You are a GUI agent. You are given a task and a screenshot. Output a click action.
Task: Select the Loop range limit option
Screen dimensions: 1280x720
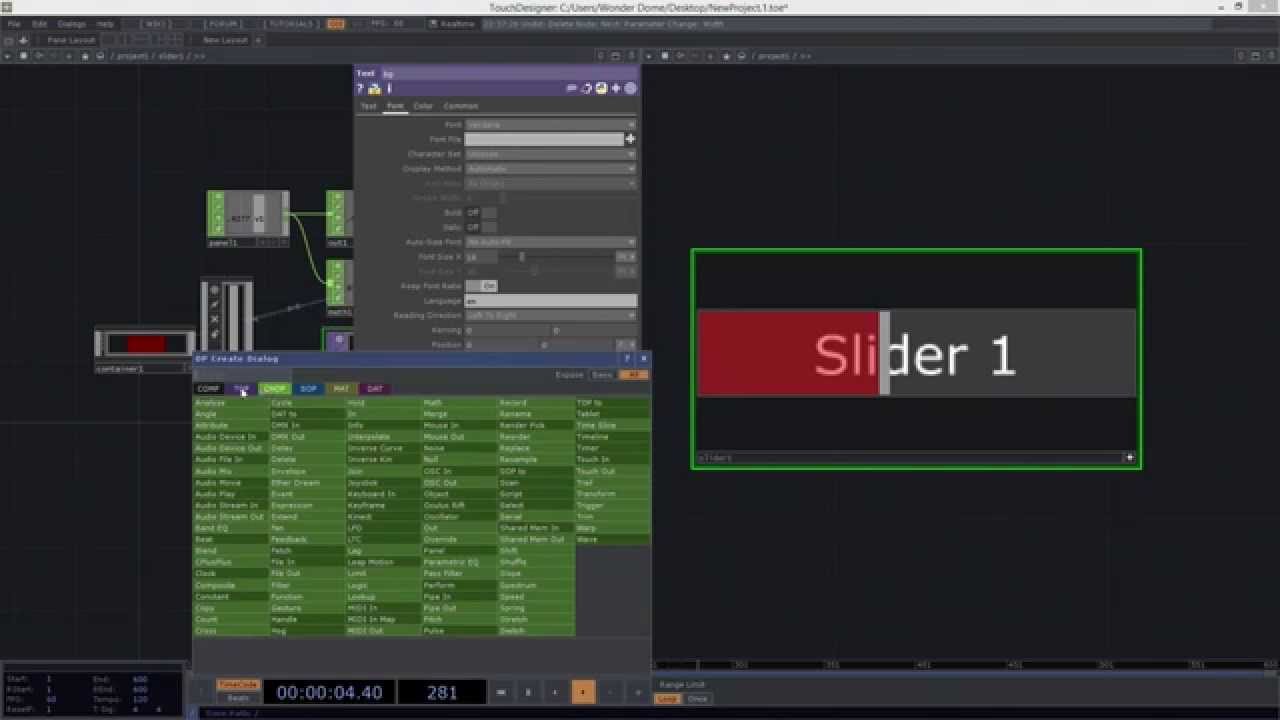(666, 699)
